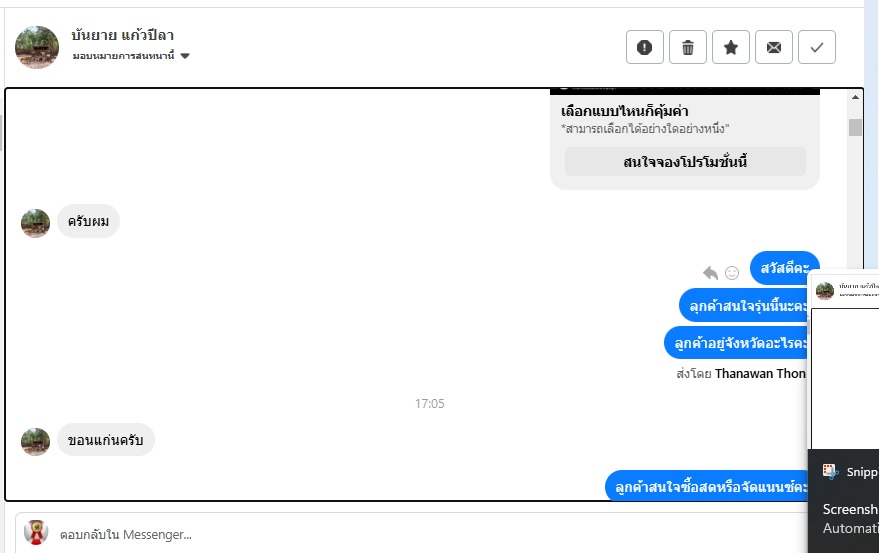
Task: React with smiley icon next to สวัสดีคะ
Action: pyautogui.click(x=732, y=273)
